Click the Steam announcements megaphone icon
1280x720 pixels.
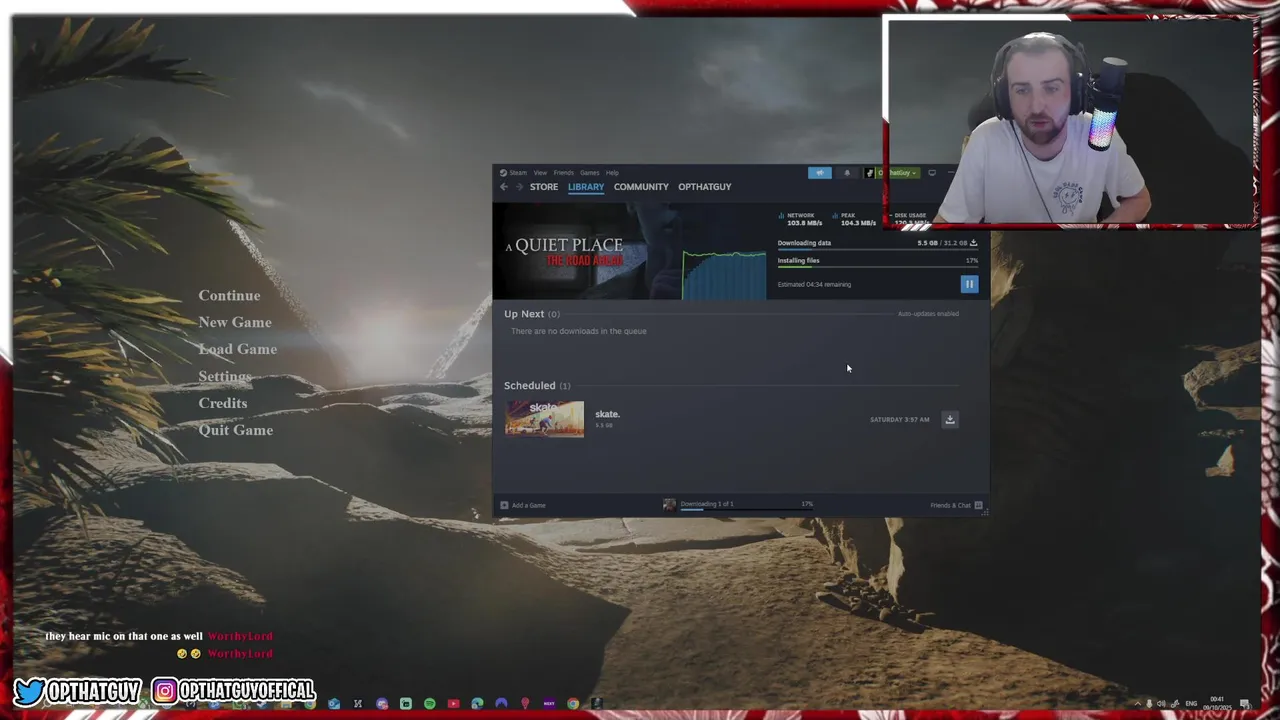[820, 173]
